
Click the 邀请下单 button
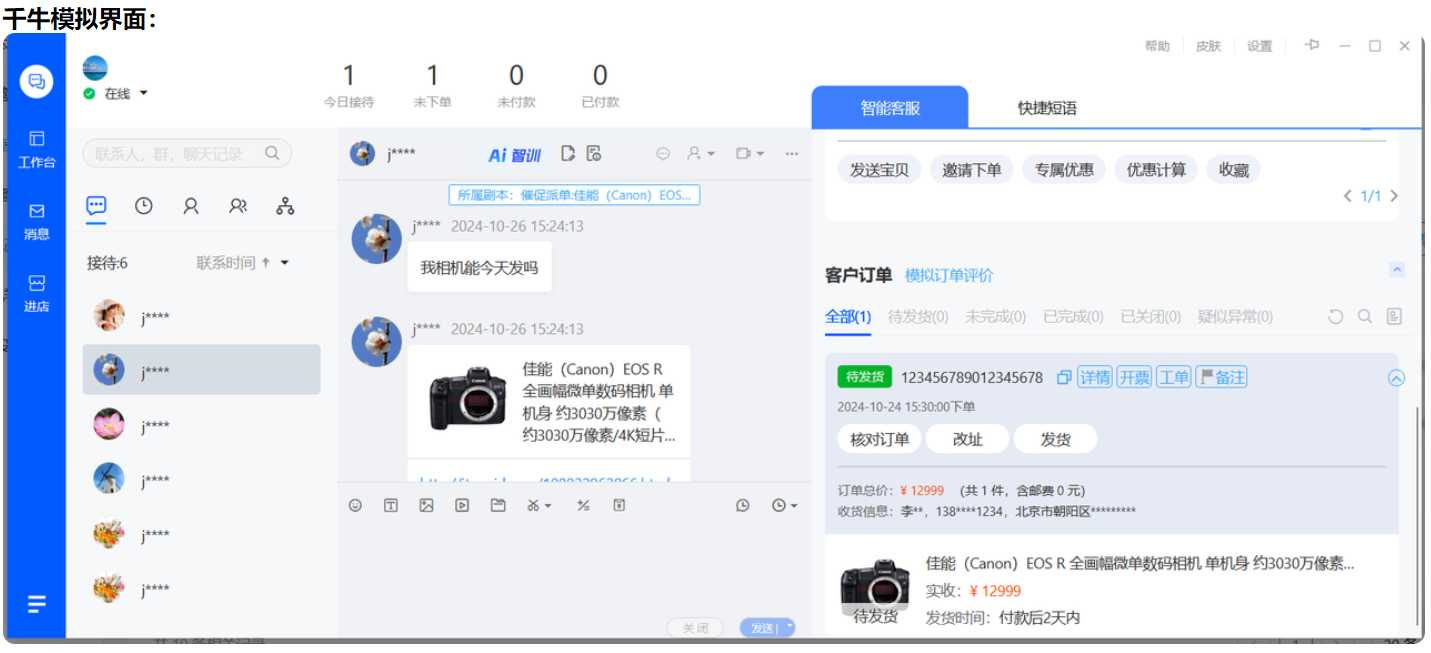971,169
